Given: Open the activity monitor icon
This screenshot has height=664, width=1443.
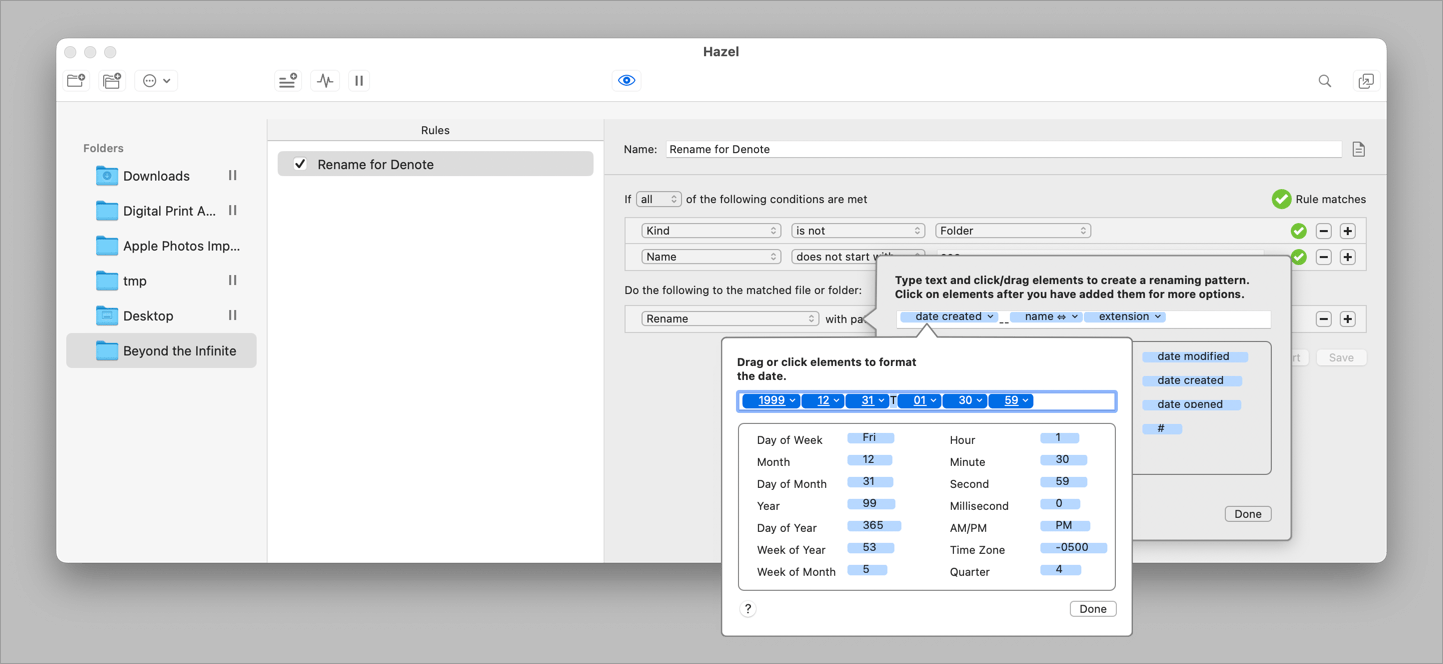Looking at the screenshot, I should click(x=324, y=80).
